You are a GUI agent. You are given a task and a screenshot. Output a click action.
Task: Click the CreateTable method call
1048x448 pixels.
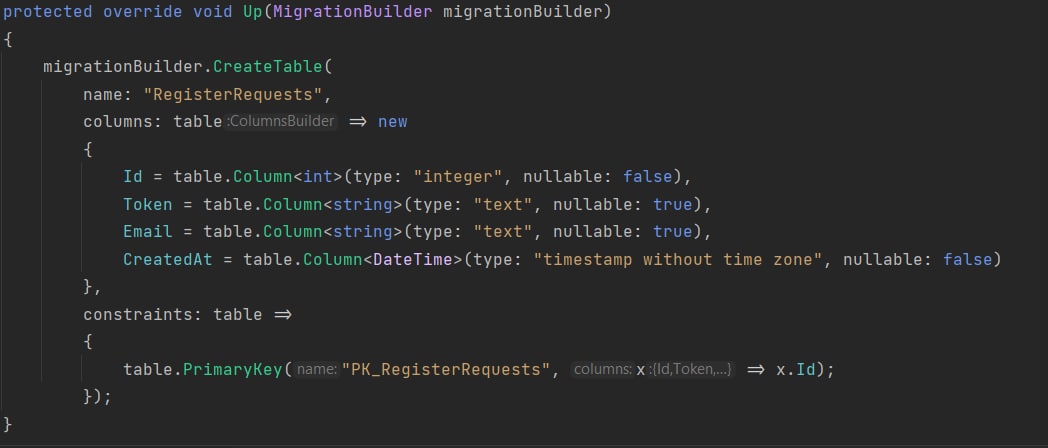(268, 67)
